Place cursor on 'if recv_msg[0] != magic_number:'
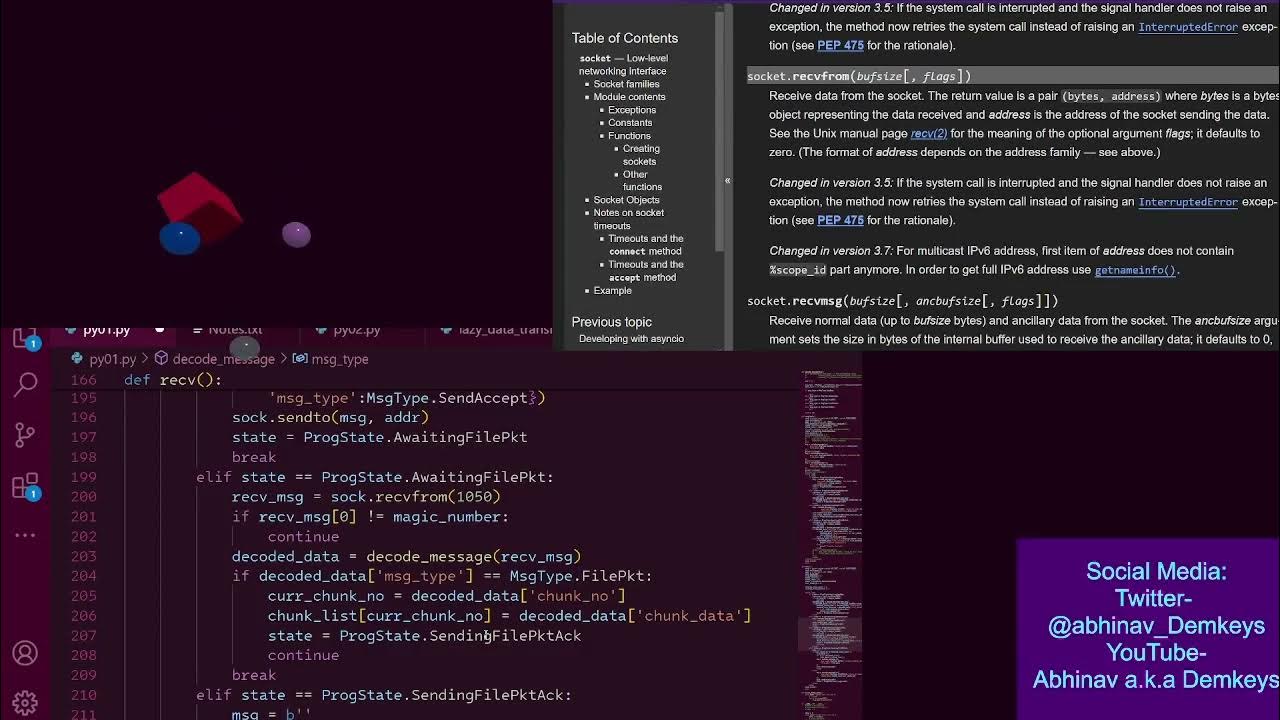The image size is (1280, 720). click(x=370, y=517)
